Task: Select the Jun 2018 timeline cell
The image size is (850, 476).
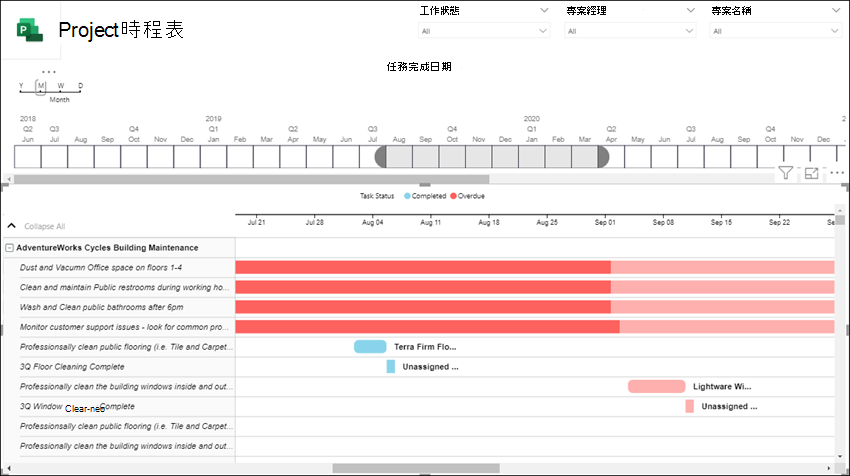Action: point(28,157)
